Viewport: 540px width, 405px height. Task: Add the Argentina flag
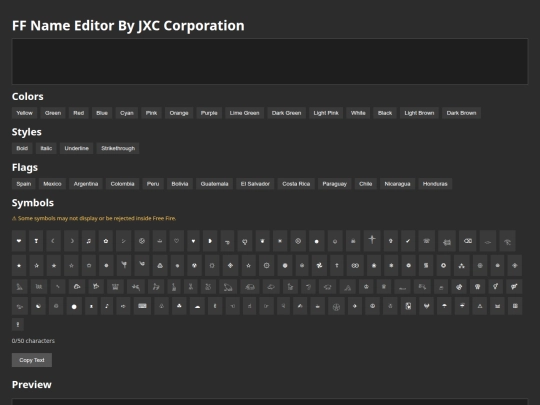point(86,184)
